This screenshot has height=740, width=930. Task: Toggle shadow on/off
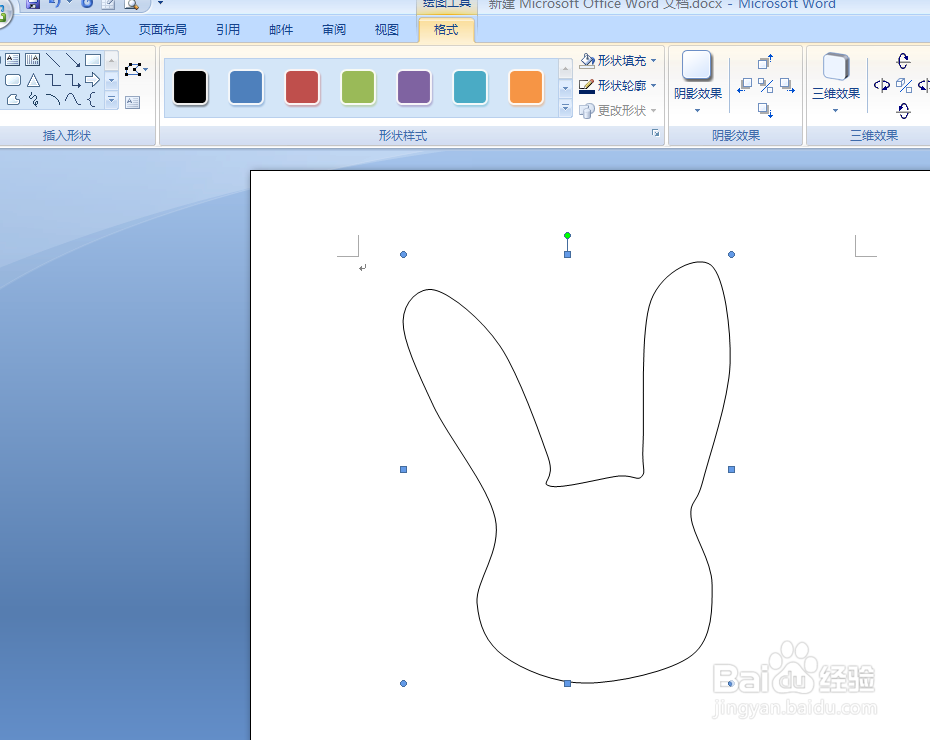pos(766,86)
